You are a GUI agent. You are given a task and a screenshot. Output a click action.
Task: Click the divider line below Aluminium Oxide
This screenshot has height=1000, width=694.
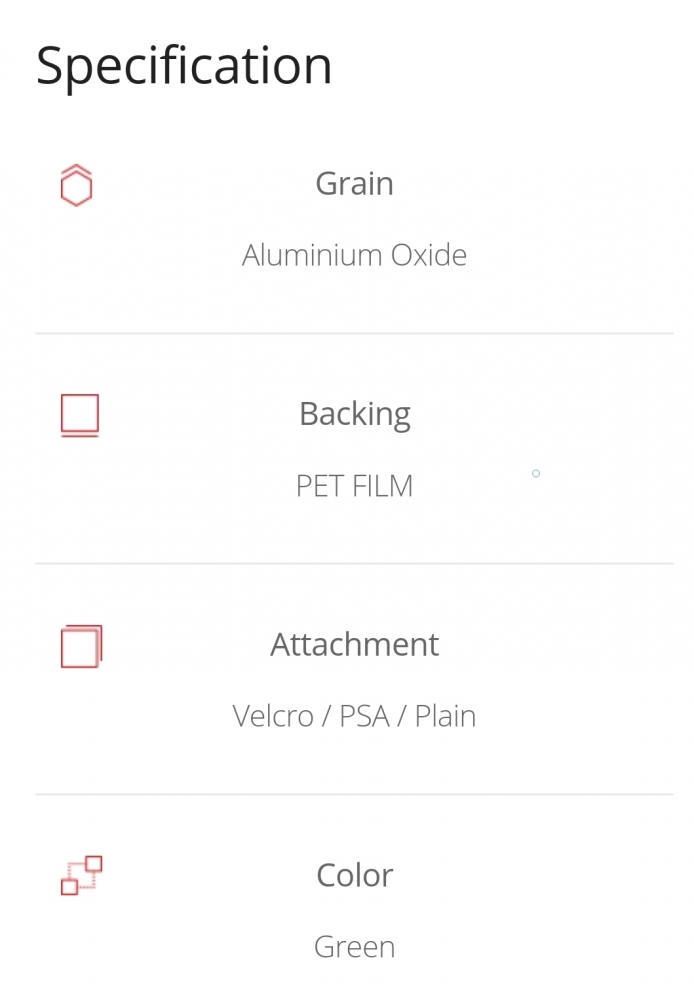click(355, 333)
